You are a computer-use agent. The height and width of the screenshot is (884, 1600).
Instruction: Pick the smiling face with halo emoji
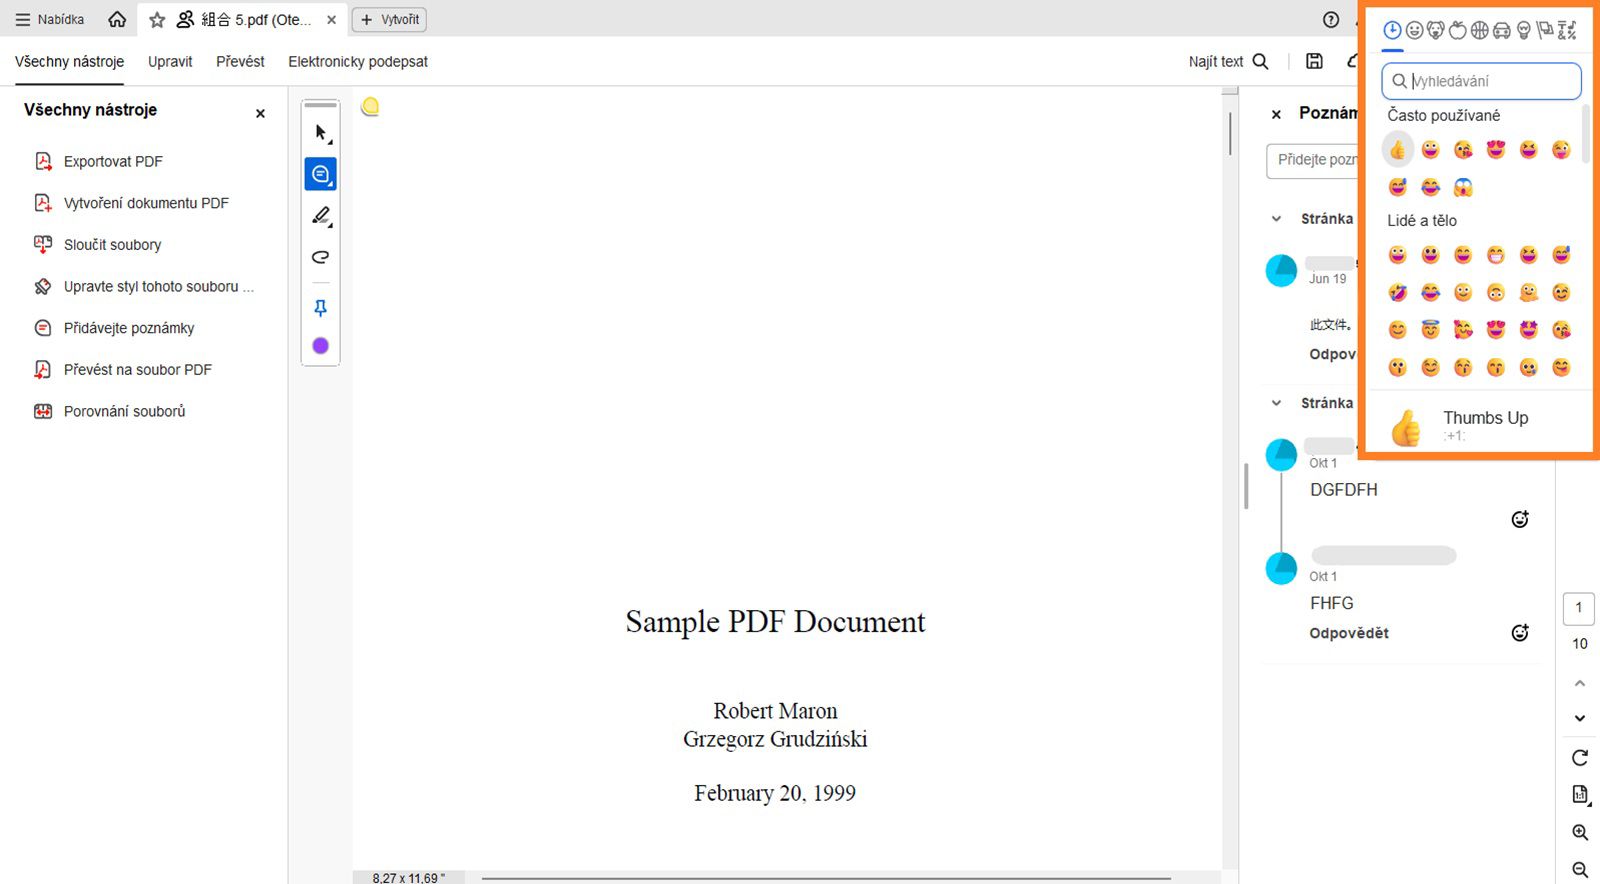(x=1431, y=330)
